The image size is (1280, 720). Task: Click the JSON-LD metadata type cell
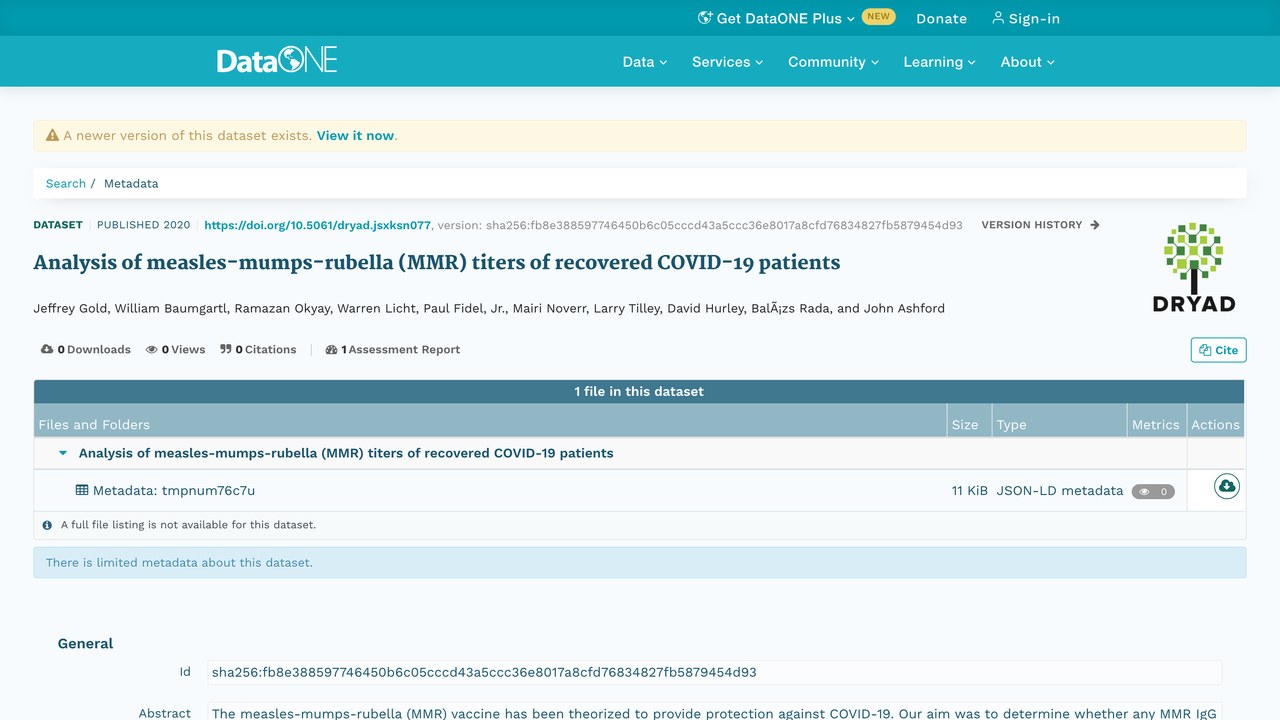(x=1060, y=490)
